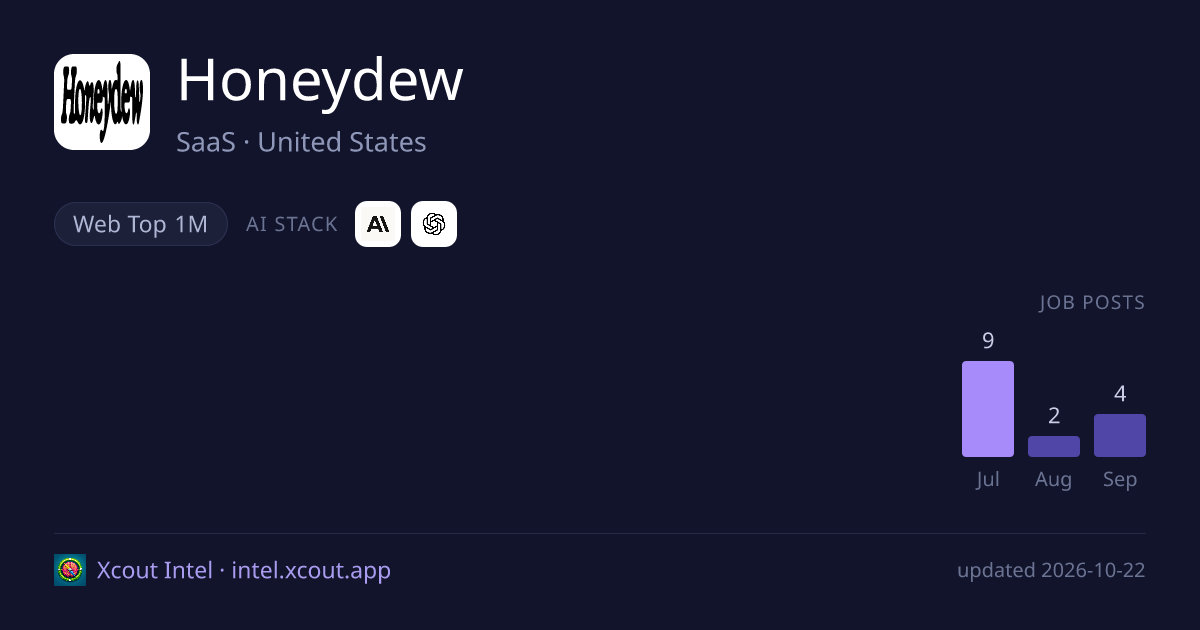Click the Jul month label
The image size is (1200, 630).
click(x=988, y=479)
